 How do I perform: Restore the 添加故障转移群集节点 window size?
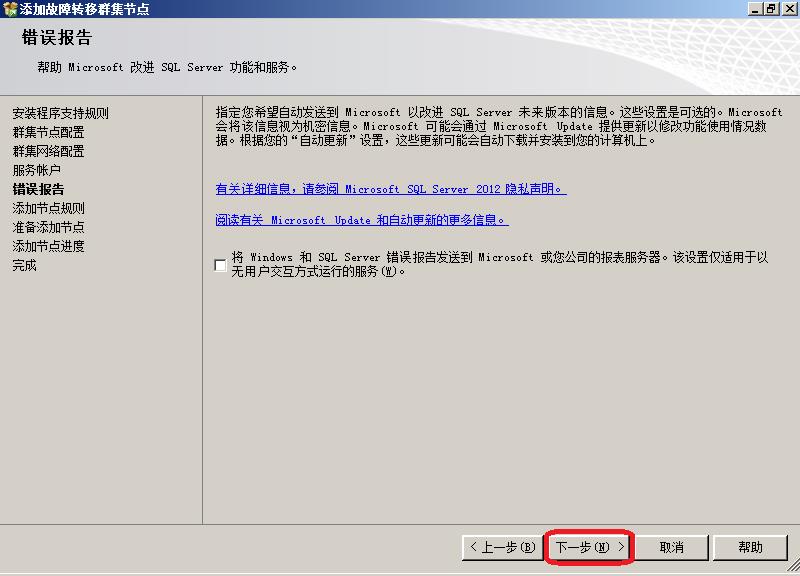770,9
